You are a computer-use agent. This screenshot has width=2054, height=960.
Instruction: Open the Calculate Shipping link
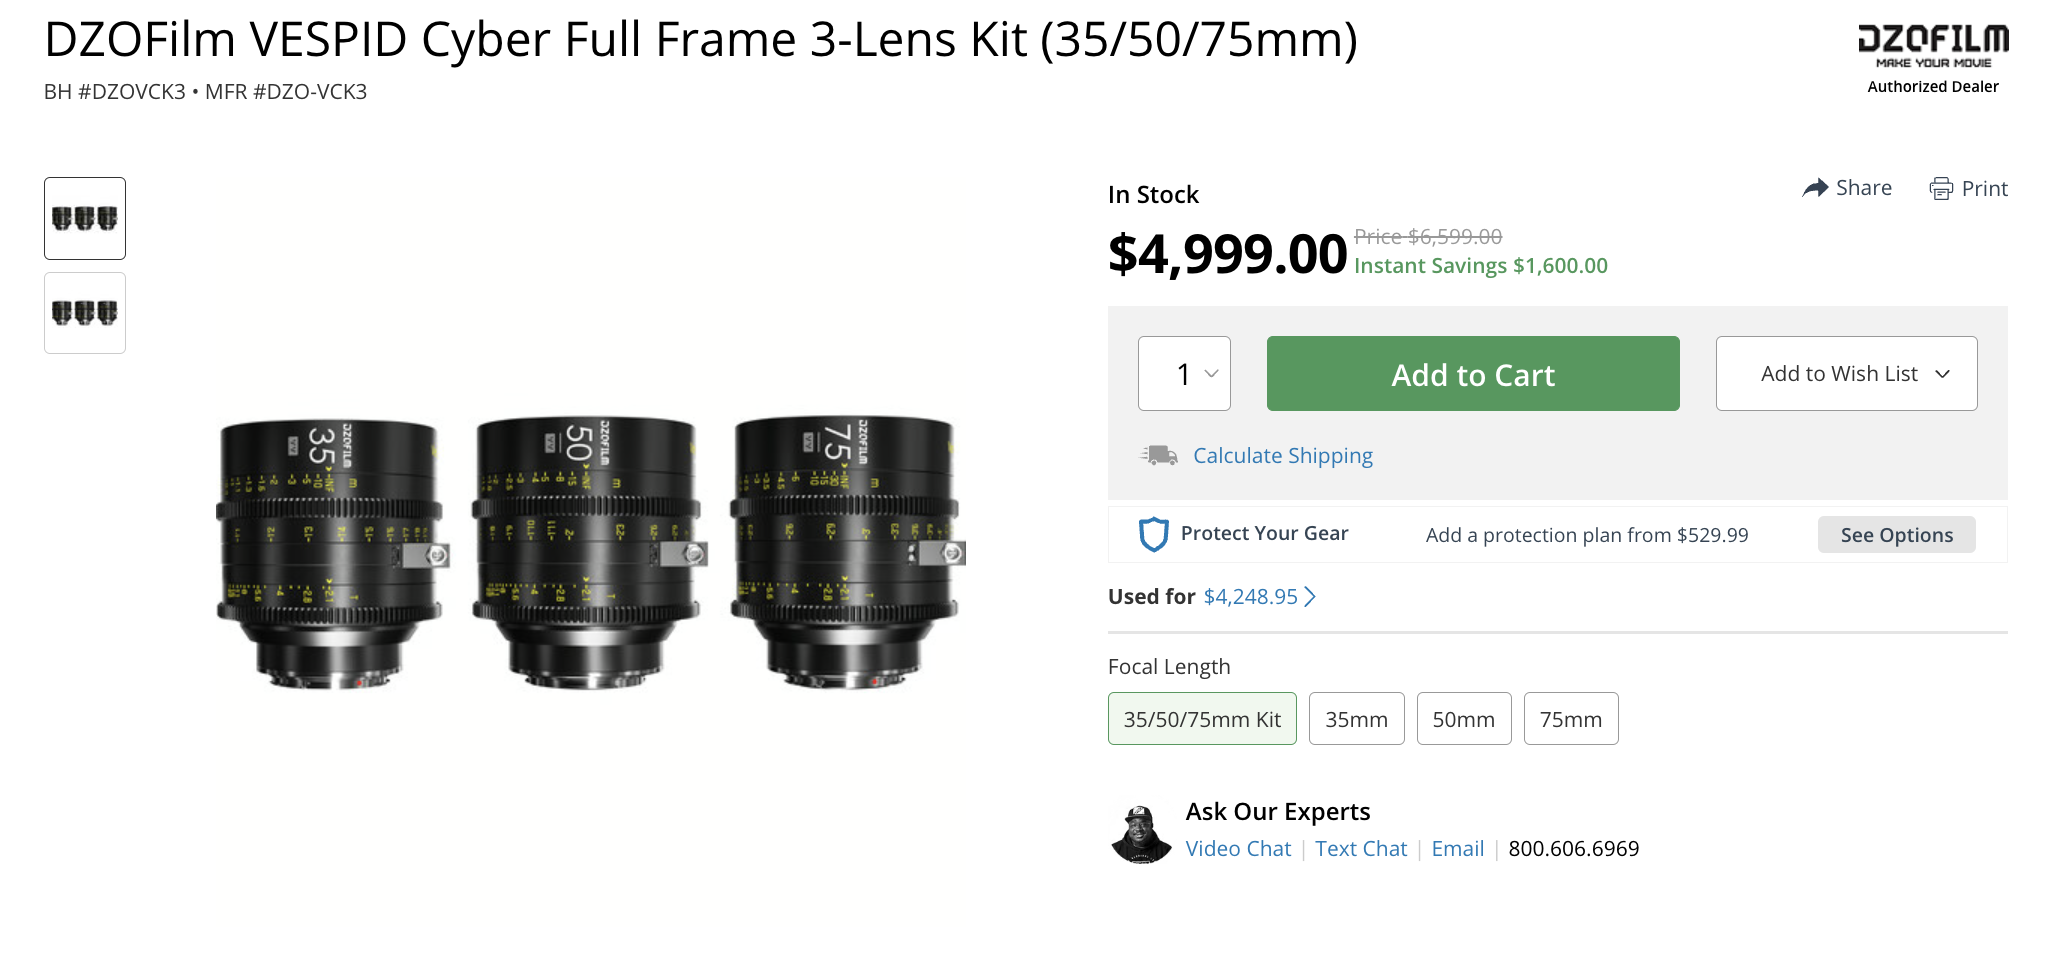1282,456
